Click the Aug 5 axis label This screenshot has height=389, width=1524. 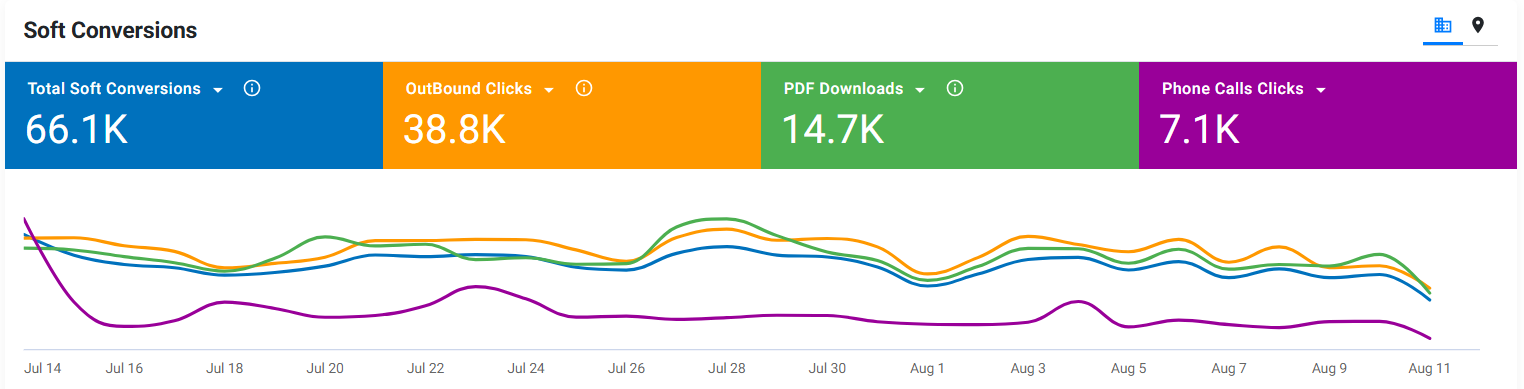coord(1129,368)
